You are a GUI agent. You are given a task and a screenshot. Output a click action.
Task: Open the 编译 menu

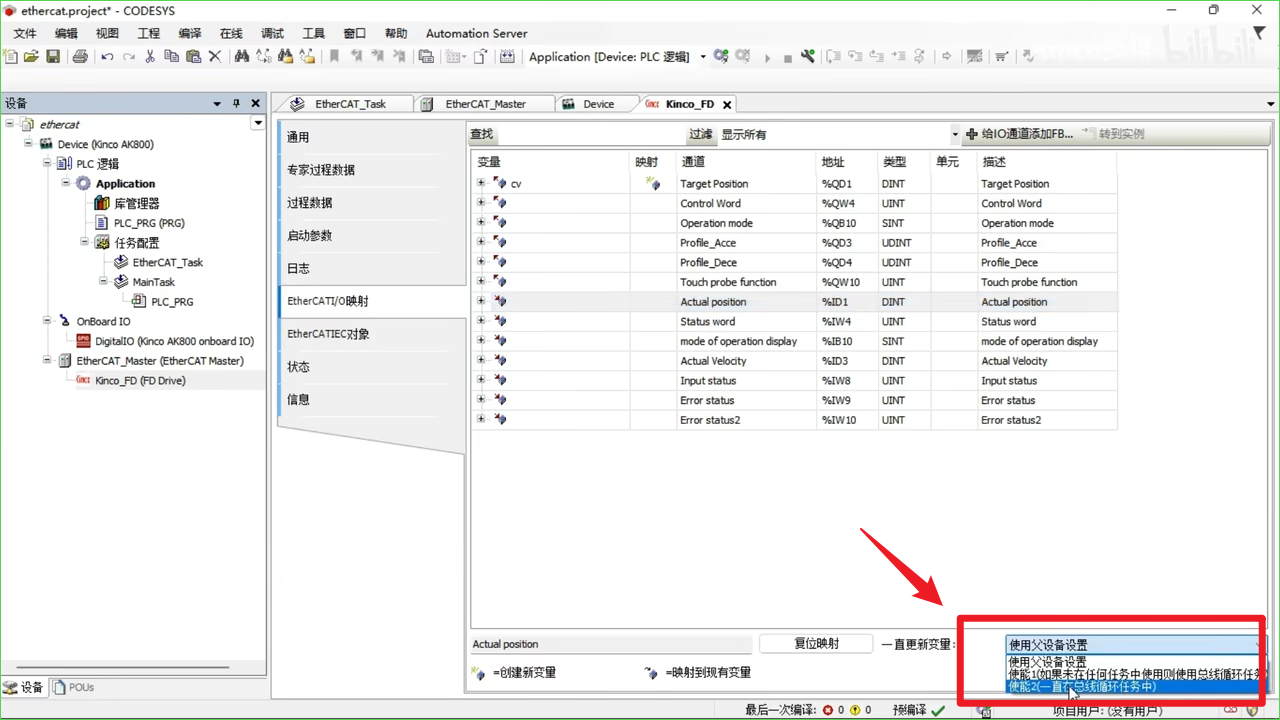pos(190,33)
